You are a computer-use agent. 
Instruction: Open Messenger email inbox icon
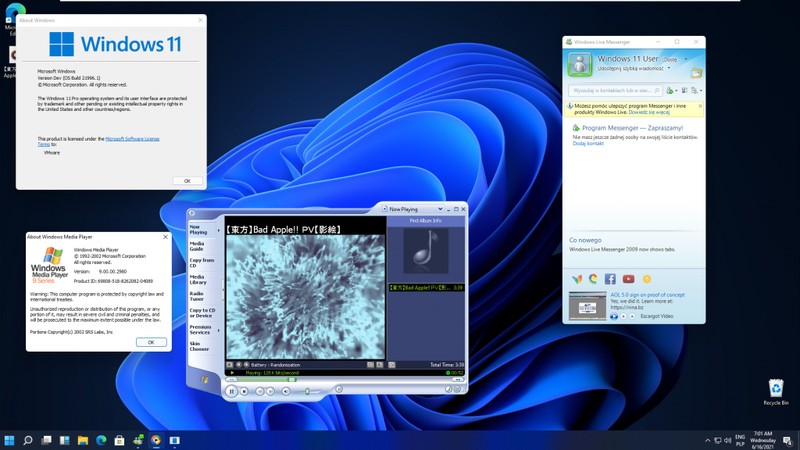coord(696,73)
